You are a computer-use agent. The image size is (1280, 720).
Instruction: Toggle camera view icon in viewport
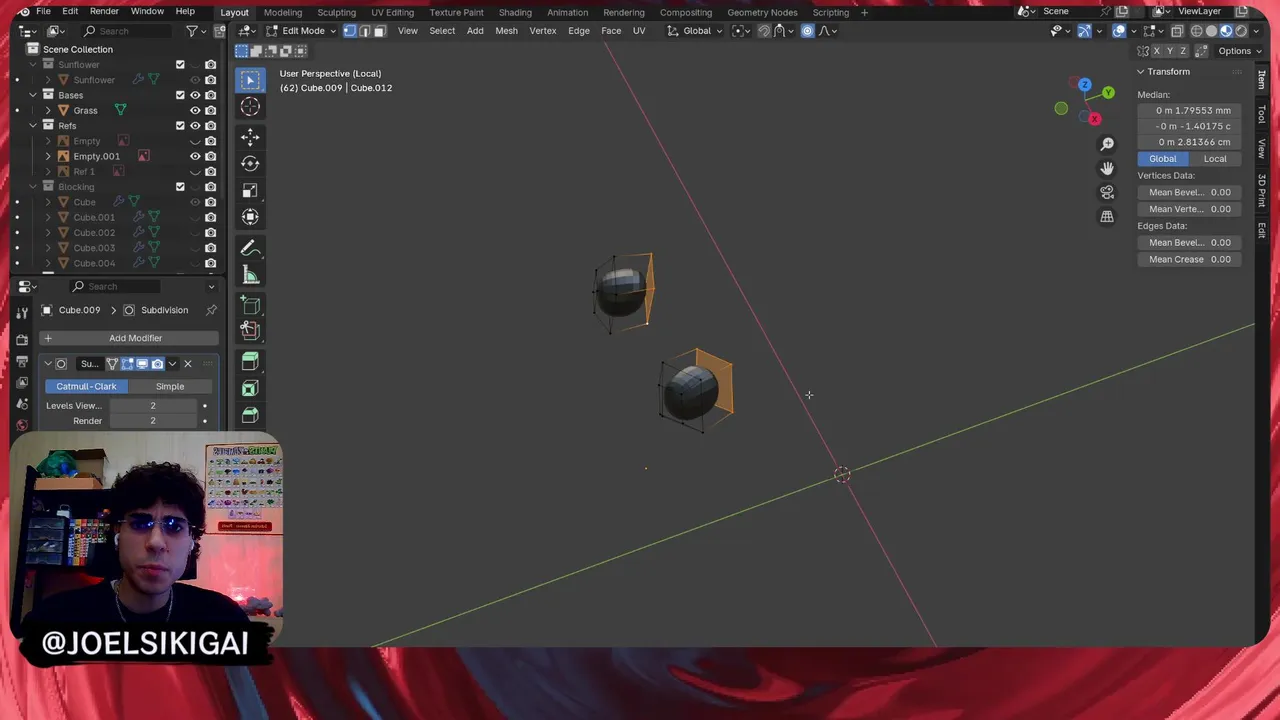coord(1107,192)
